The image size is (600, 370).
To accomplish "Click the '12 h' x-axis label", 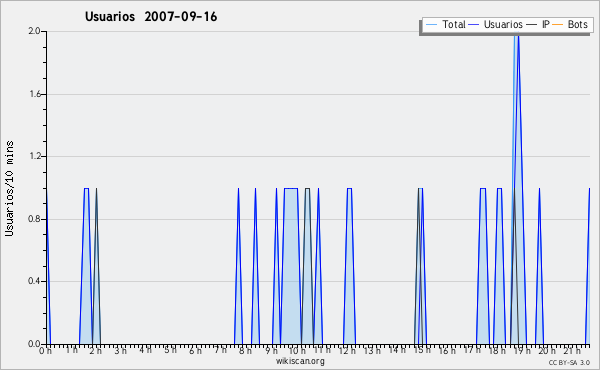I will point(347,350).
